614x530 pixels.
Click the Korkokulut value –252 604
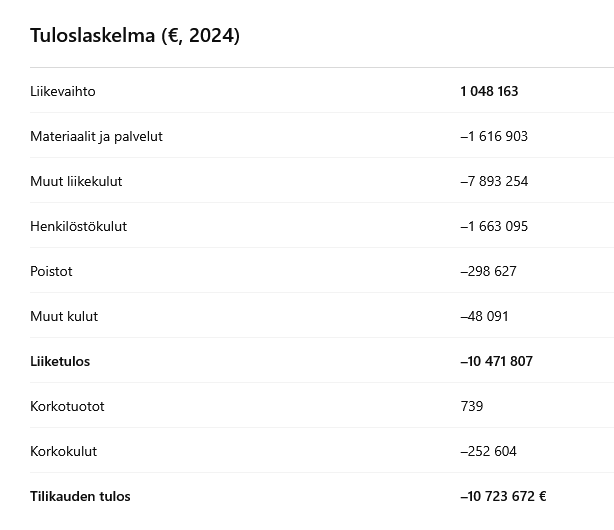click(489, 451)
